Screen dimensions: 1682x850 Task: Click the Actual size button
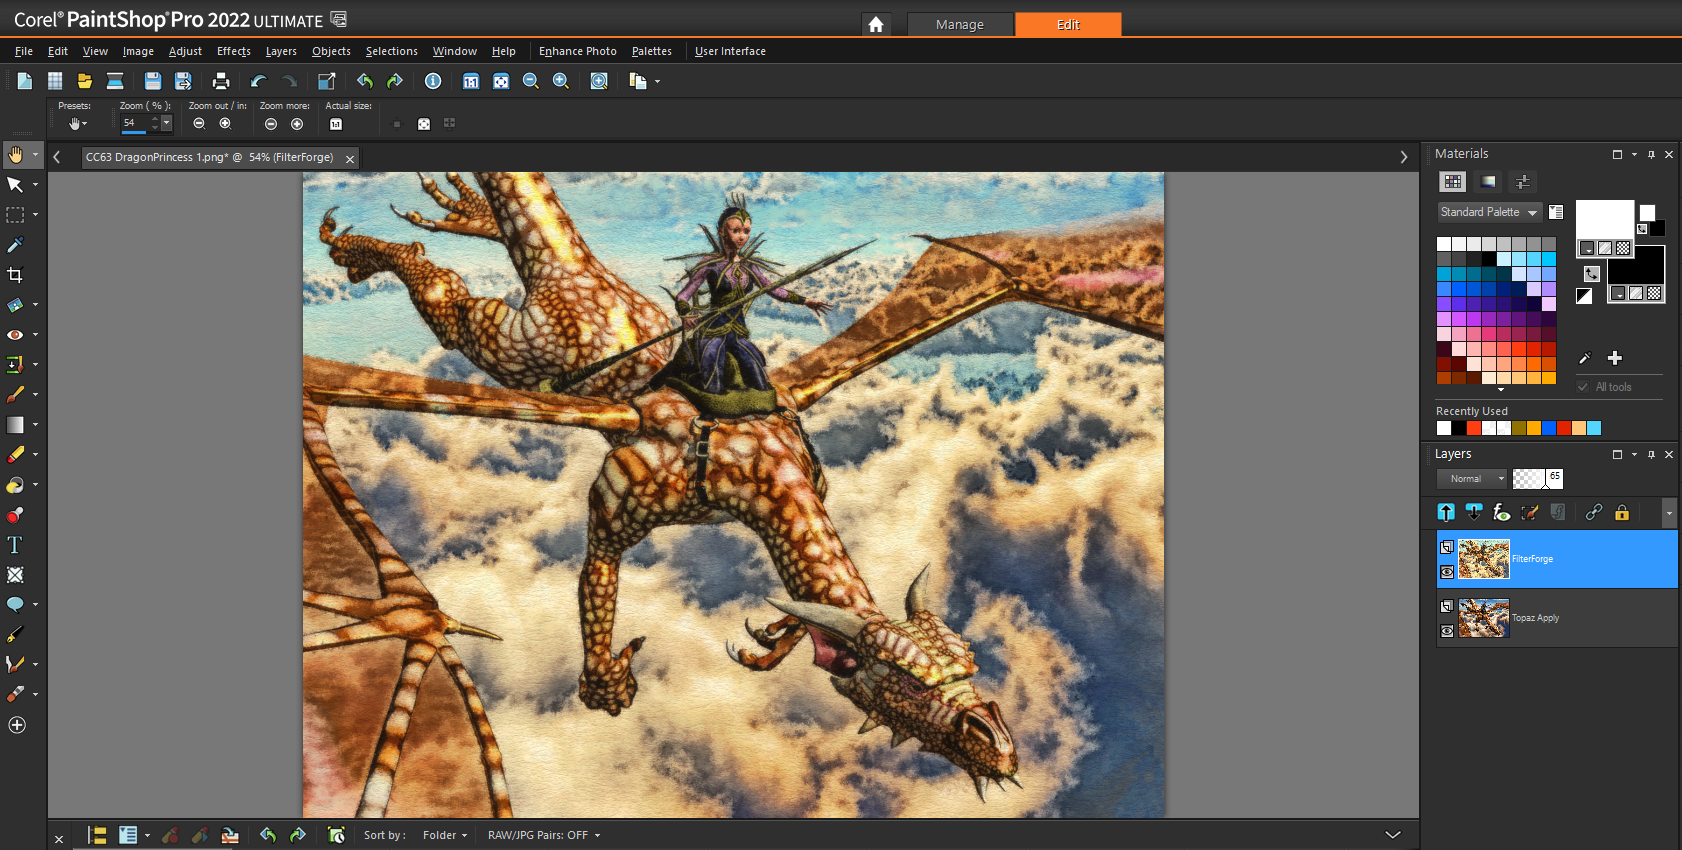[x=336, y=124]
